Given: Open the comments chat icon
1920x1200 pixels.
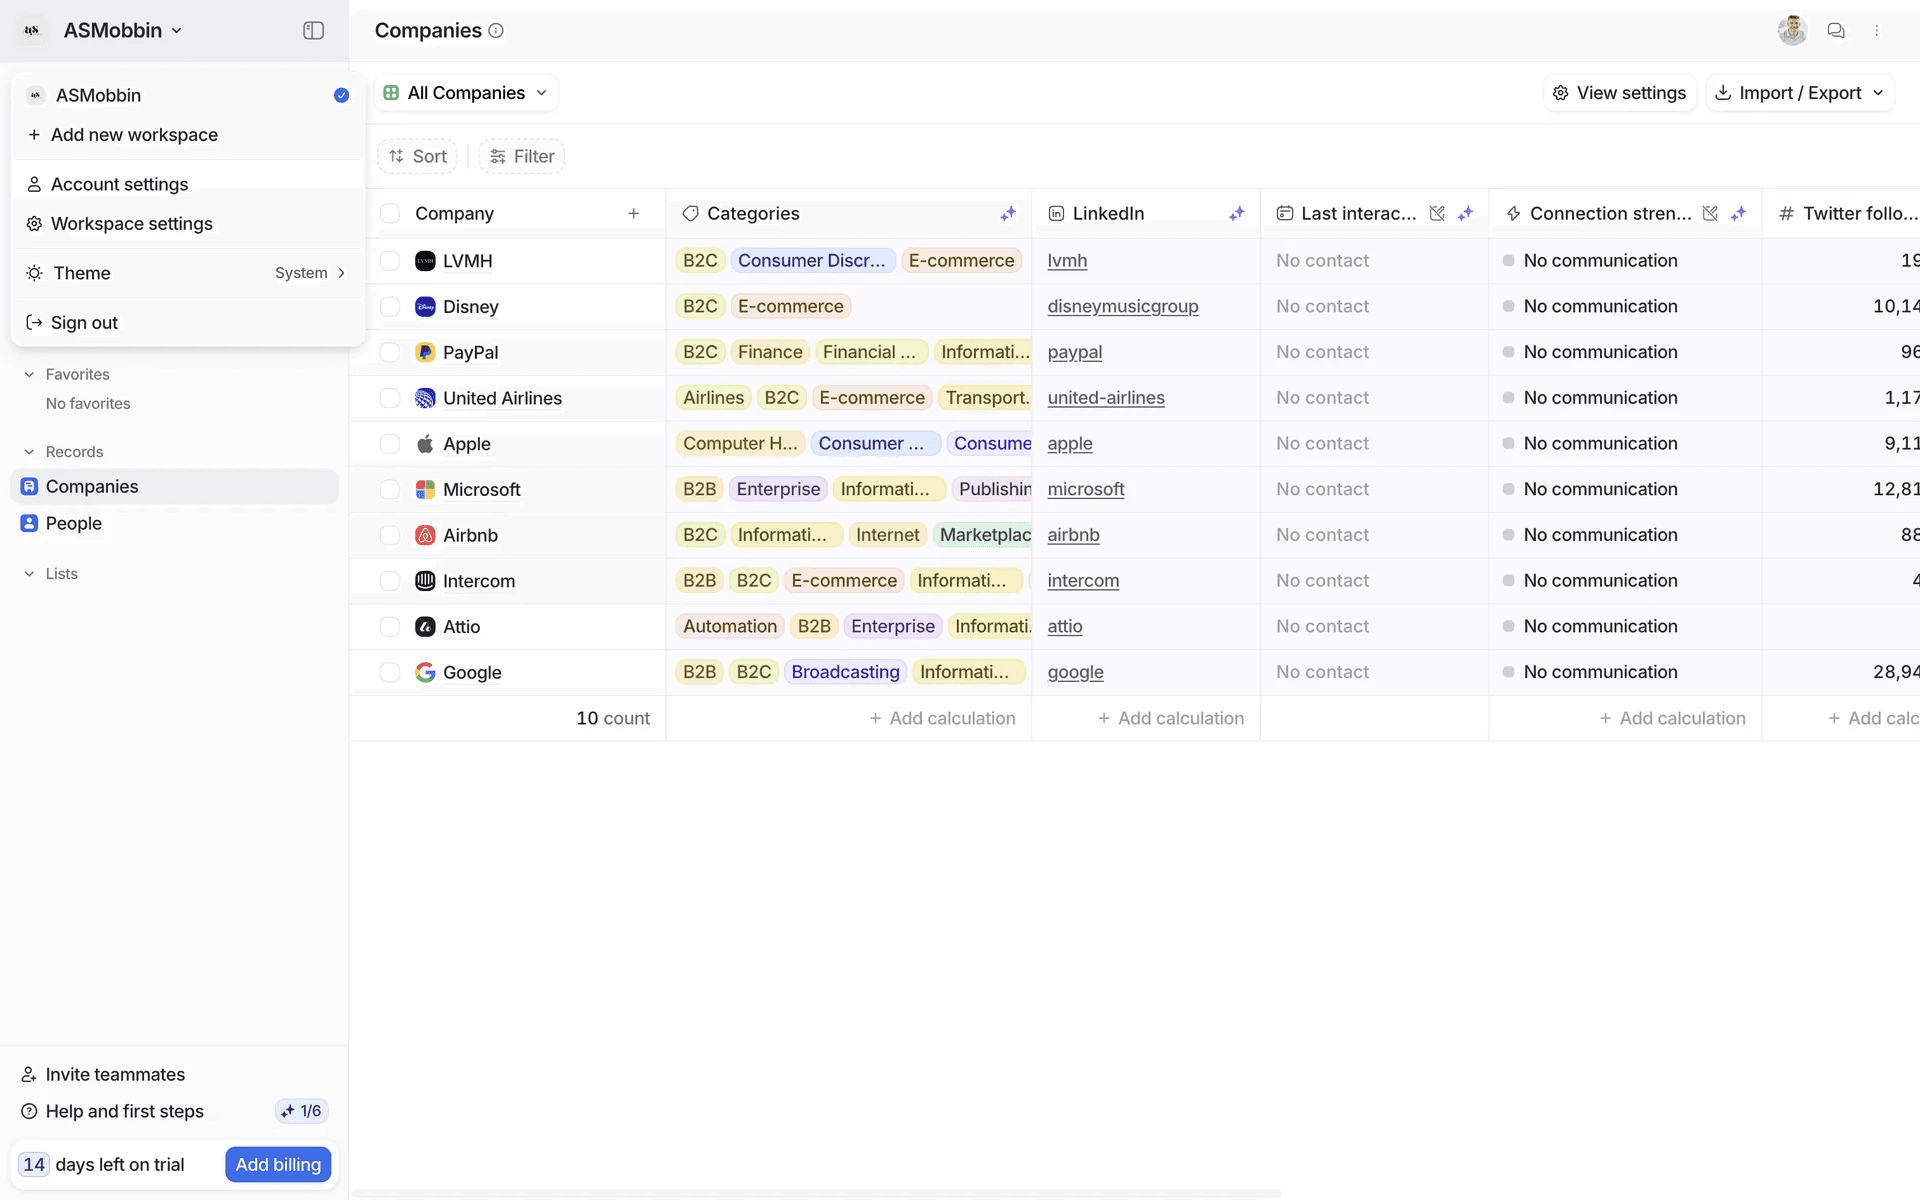Looking at the screenshot, I should click(x=1836, y=31).
